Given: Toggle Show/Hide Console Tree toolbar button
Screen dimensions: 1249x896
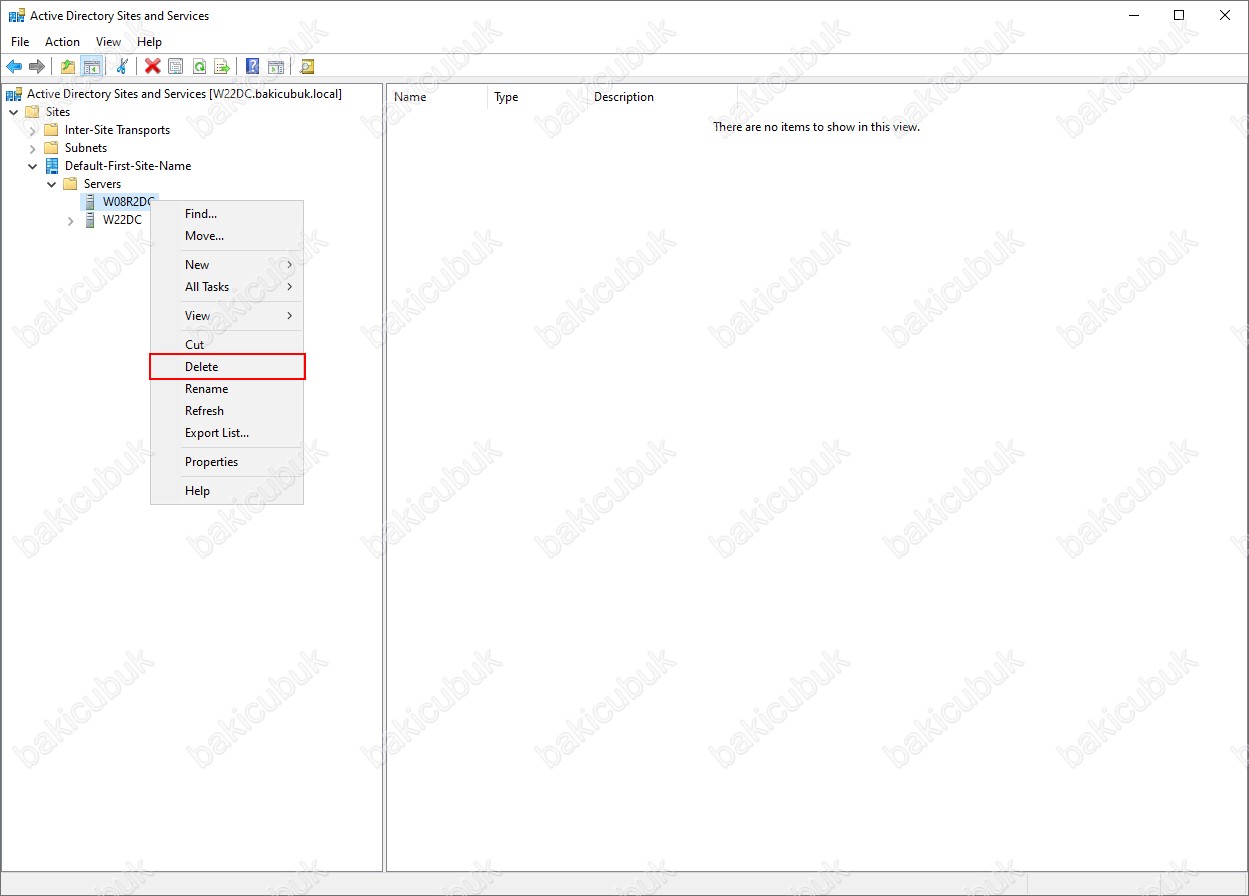Looking at the screenshot, I should click(x=91, y=67).
